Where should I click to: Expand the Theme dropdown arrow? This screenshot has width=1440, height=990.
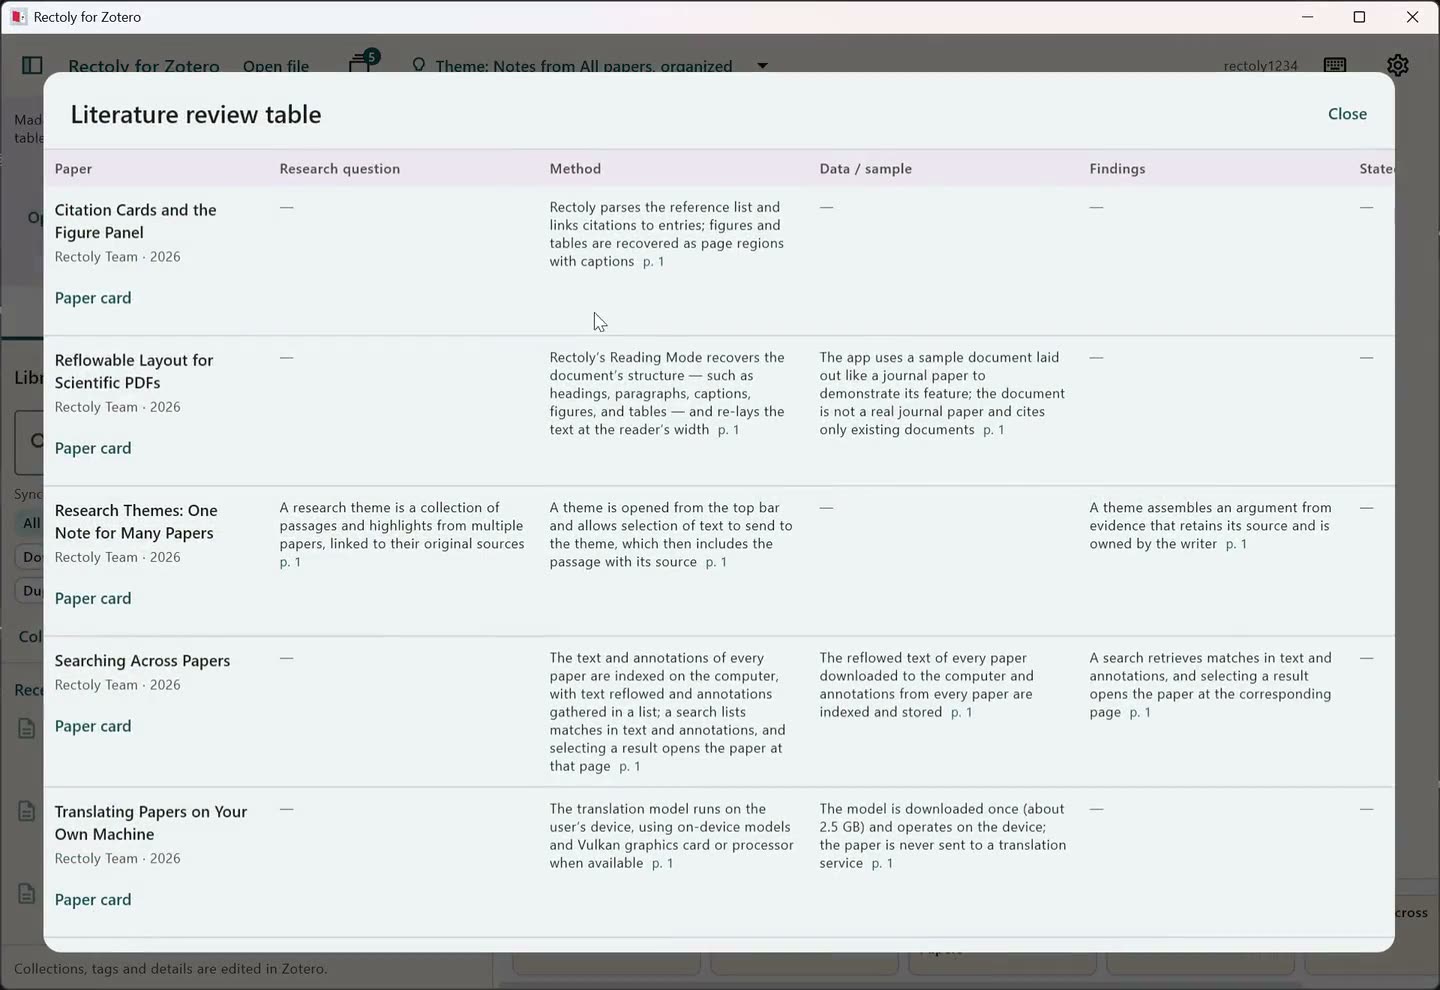[x=762, y=66]
